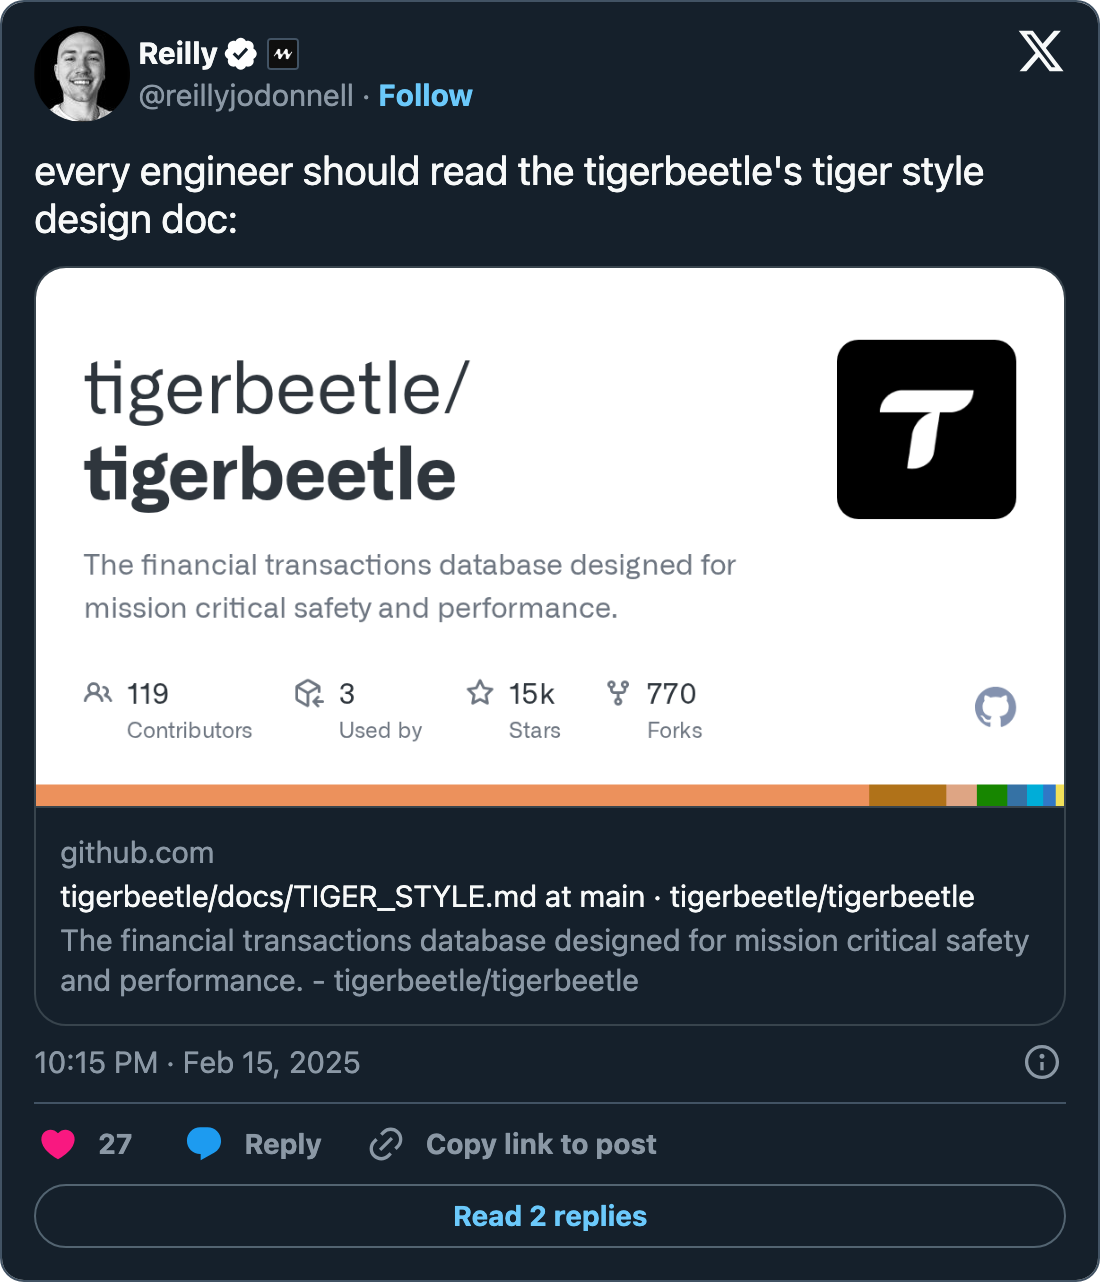Screen dimensions: 1100x1282
Task: Click the X logo icon
Action: tap(1041, 51)
